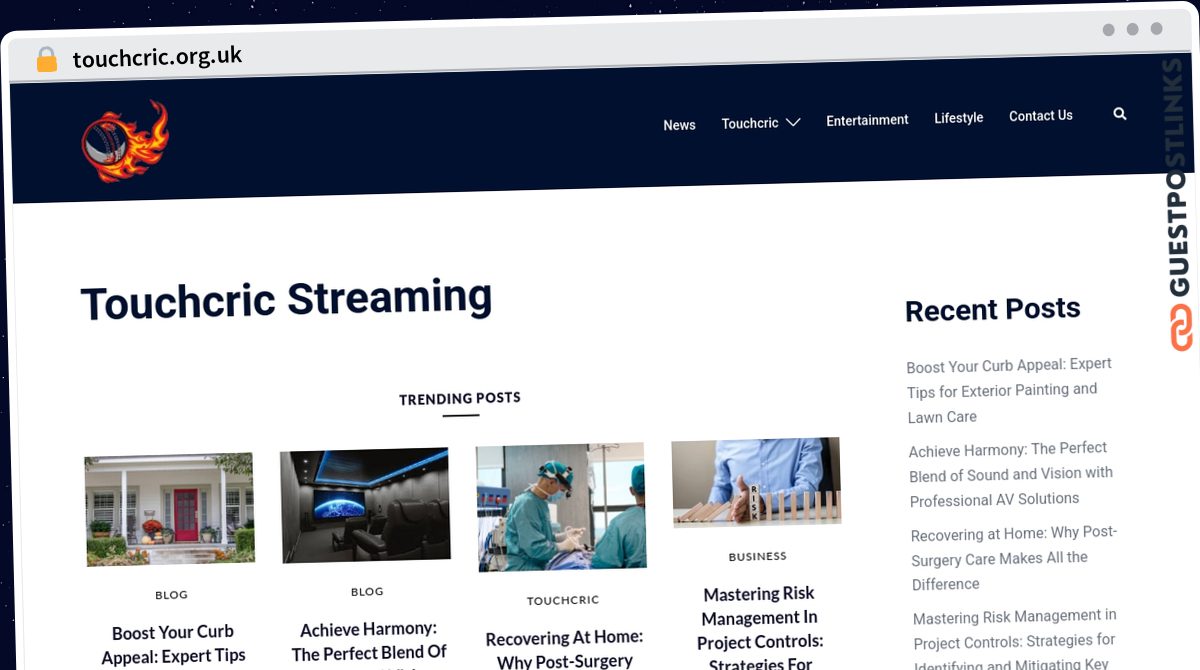Open the risk dominoes thumbnail
This screenshot has width=1200, height=670.
point(757,481)
